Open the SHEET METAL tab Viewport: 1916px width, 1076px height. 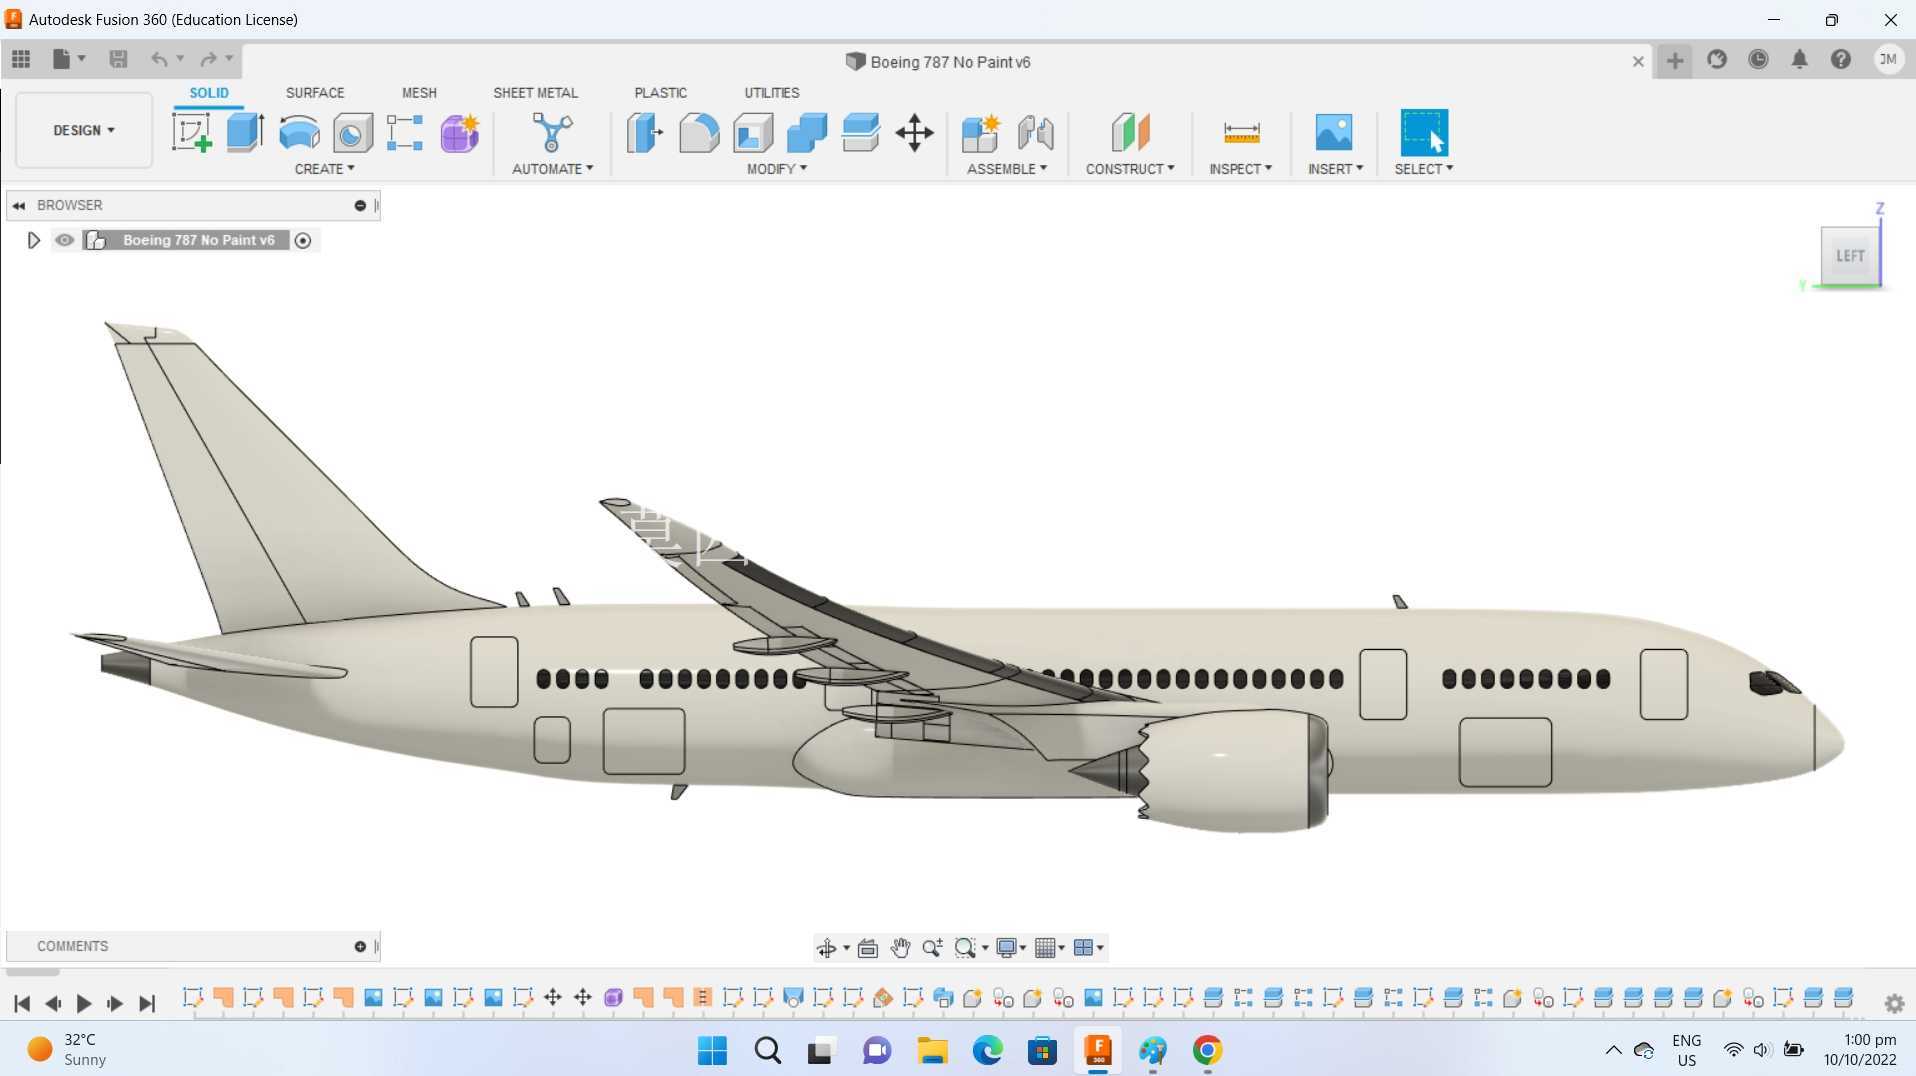pyautogui.click(x=535, y=93)
